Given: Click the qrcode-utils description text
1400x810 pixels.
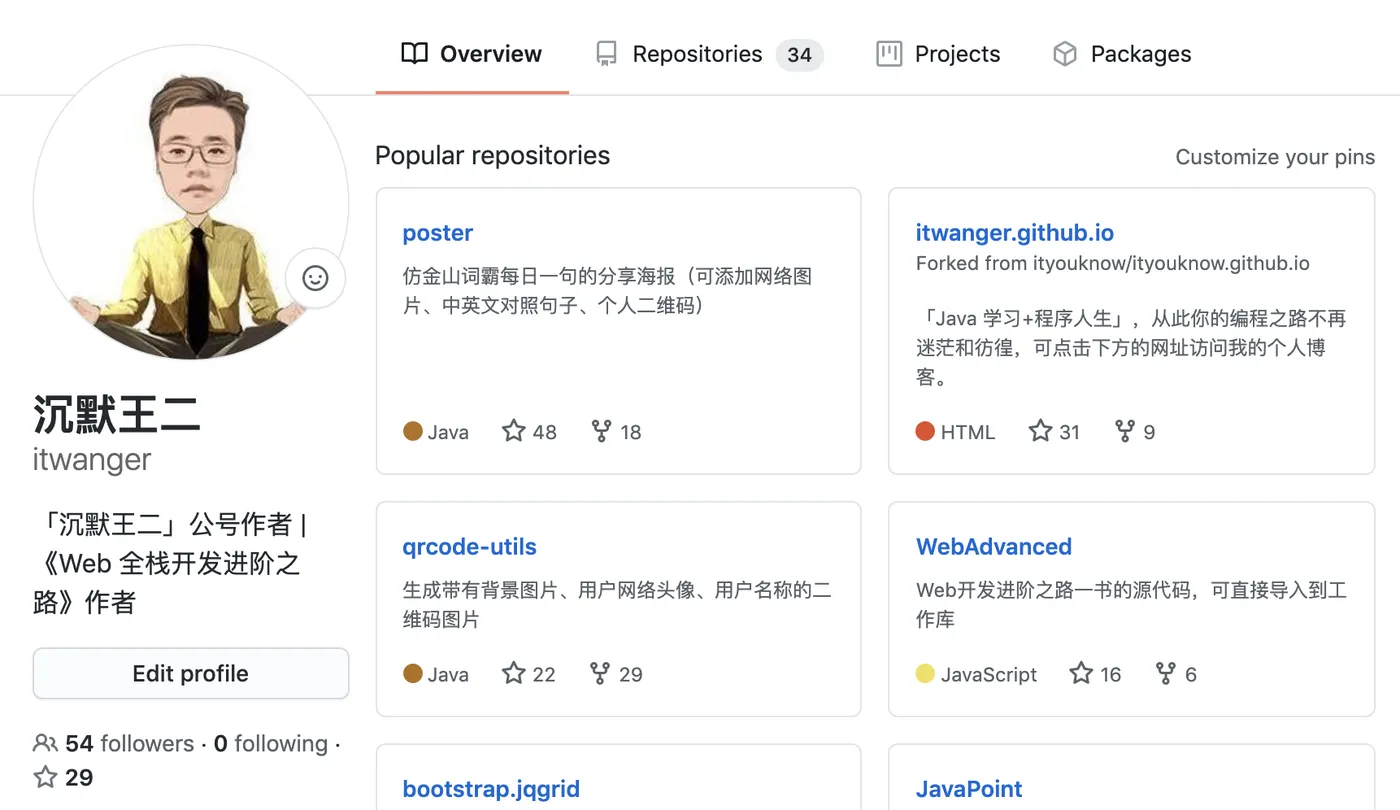Looking at the screenshot, I should coord(617,605).
